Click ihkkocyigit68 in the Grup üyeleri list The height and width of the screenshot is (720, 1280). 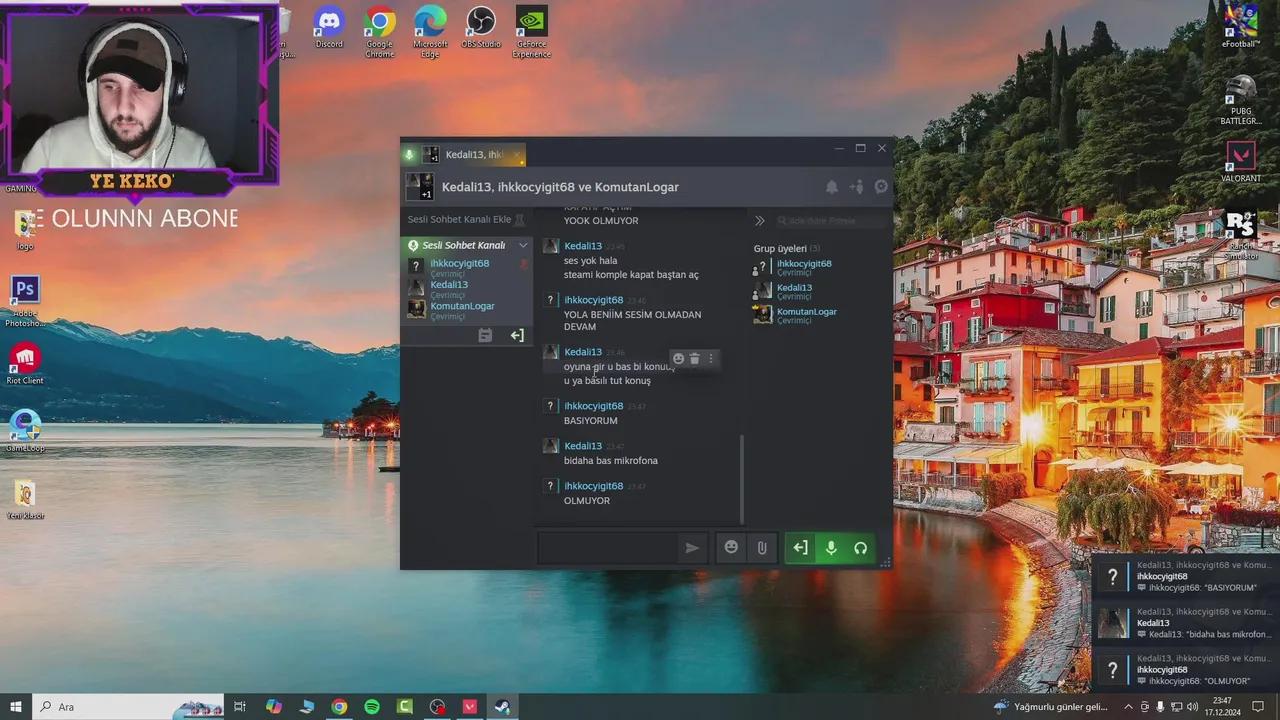coord(804,264)
